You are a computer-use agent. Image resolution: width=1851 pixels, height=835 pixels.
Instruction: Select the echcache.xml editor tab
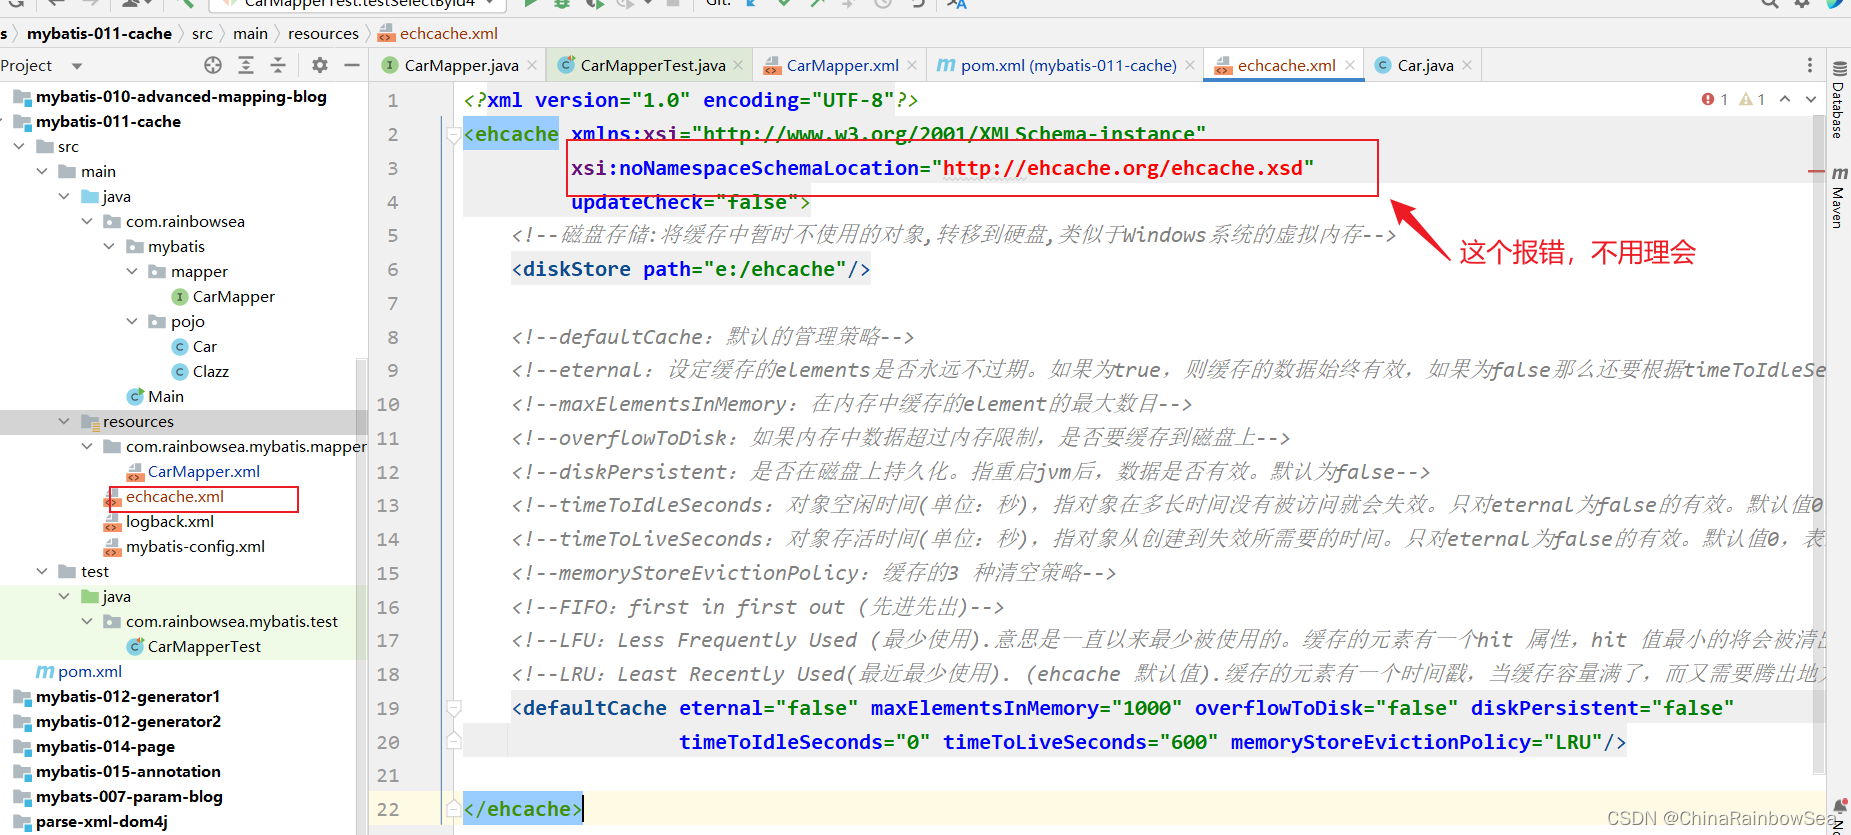click(1285, 65)
